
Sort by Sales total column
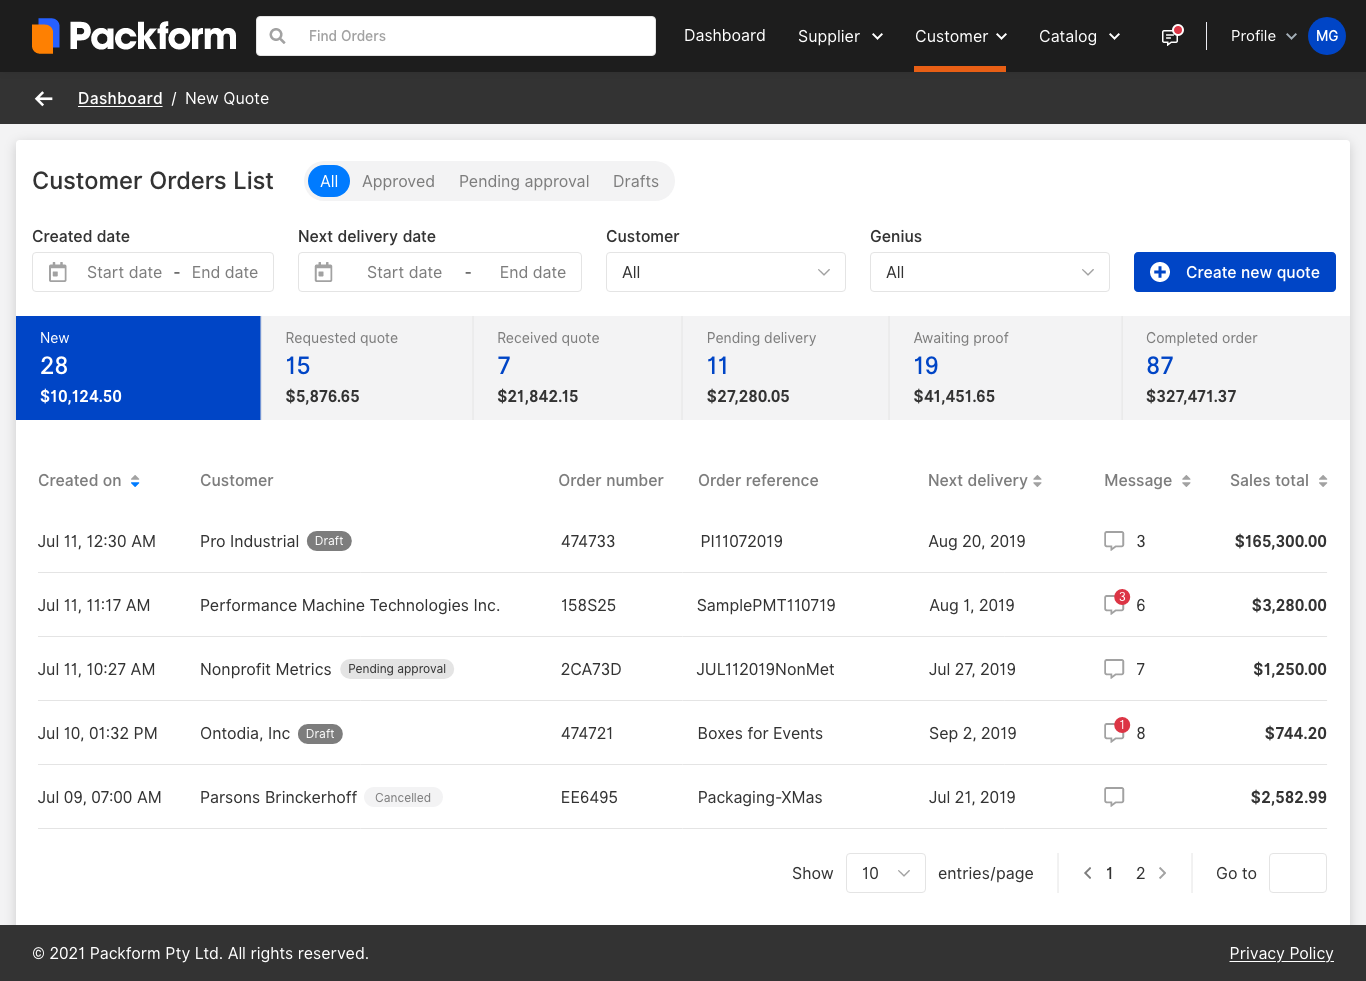1323,481
